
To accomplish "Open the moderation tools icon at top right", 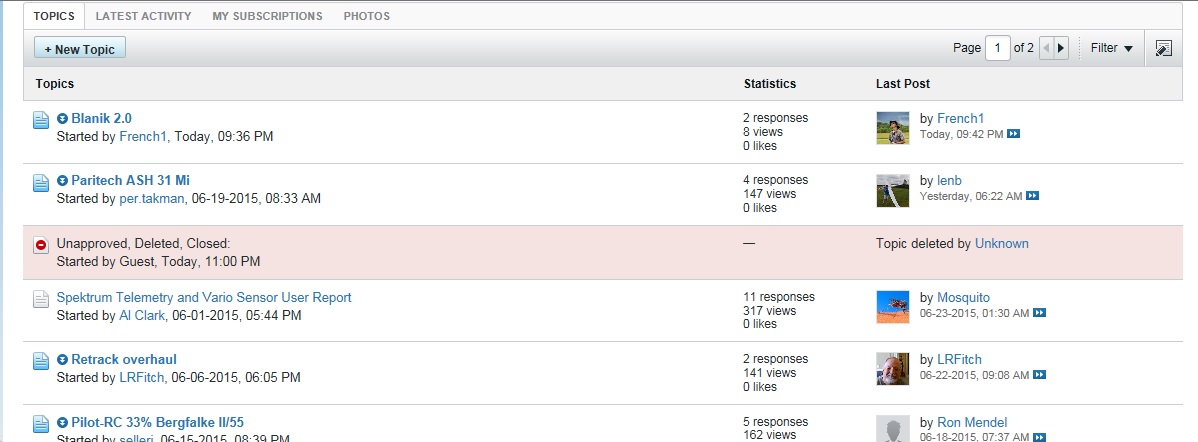I will (1162, 48).
